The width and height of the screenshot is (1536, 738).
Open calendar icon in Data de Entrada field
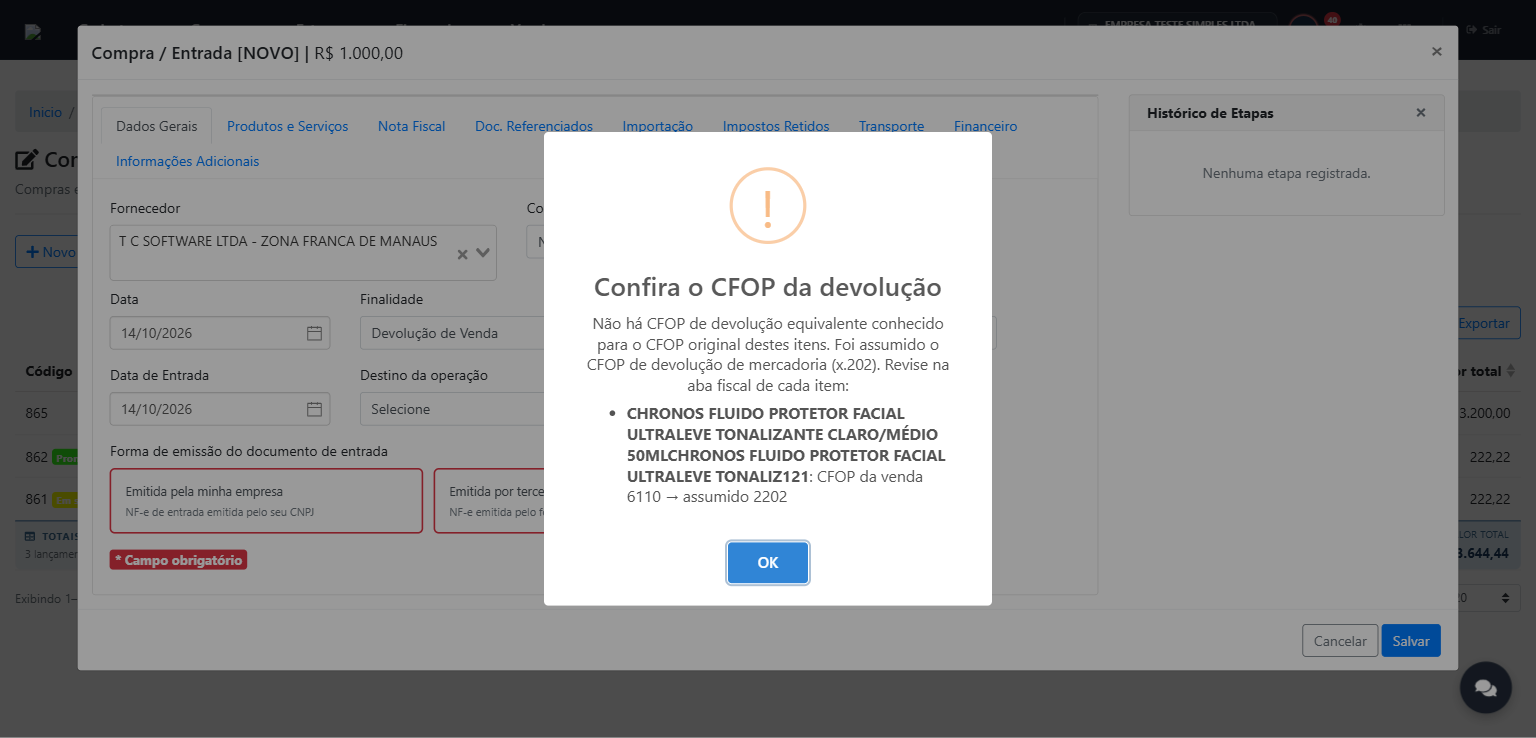314,409
